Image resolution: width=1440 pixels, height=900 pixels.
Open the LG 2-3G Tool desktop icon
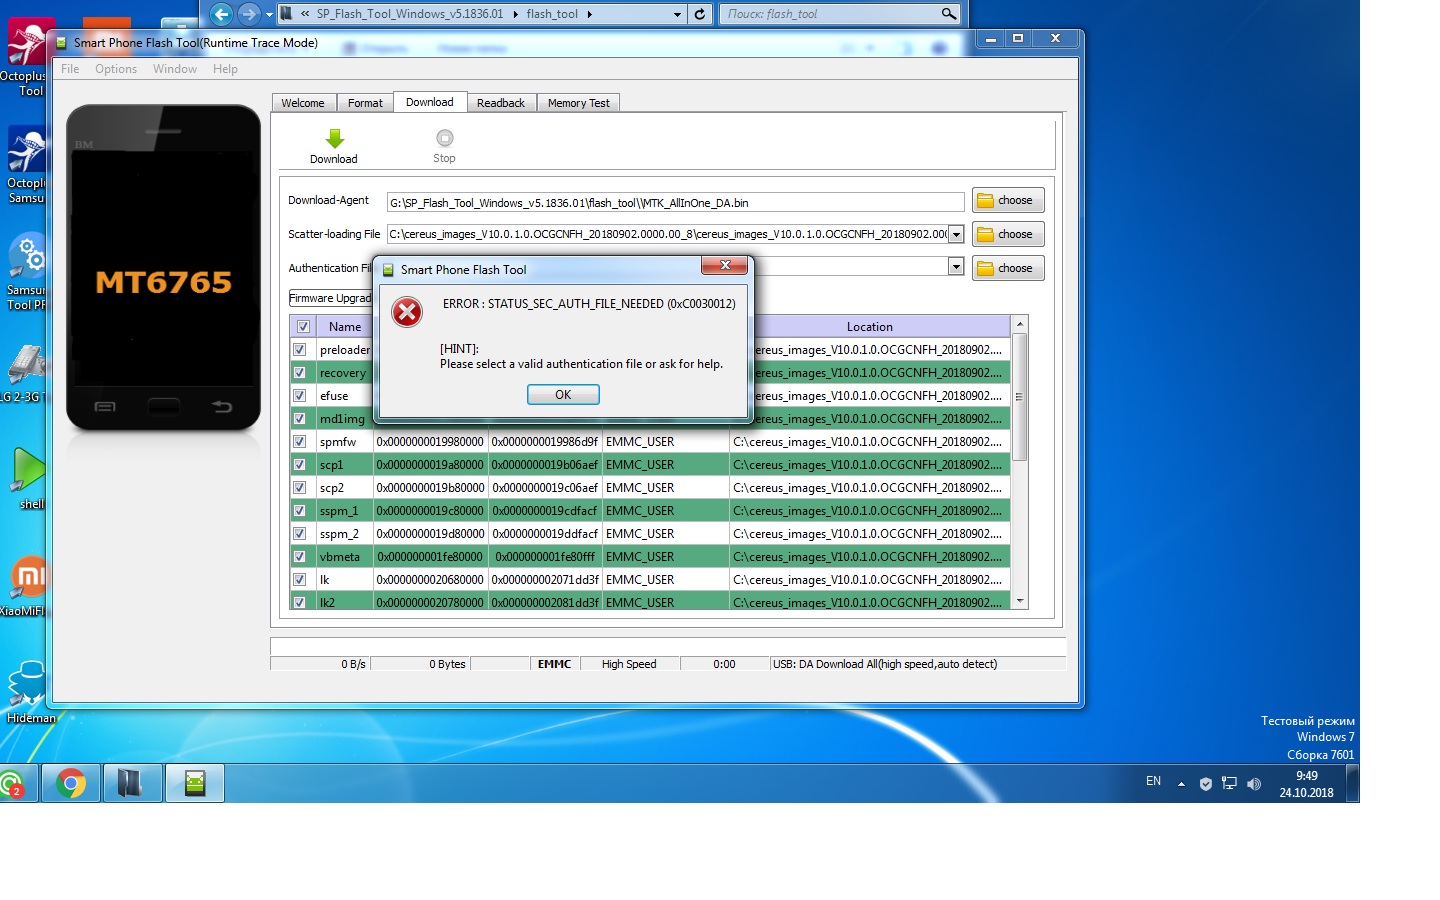(x=24, y=374)
